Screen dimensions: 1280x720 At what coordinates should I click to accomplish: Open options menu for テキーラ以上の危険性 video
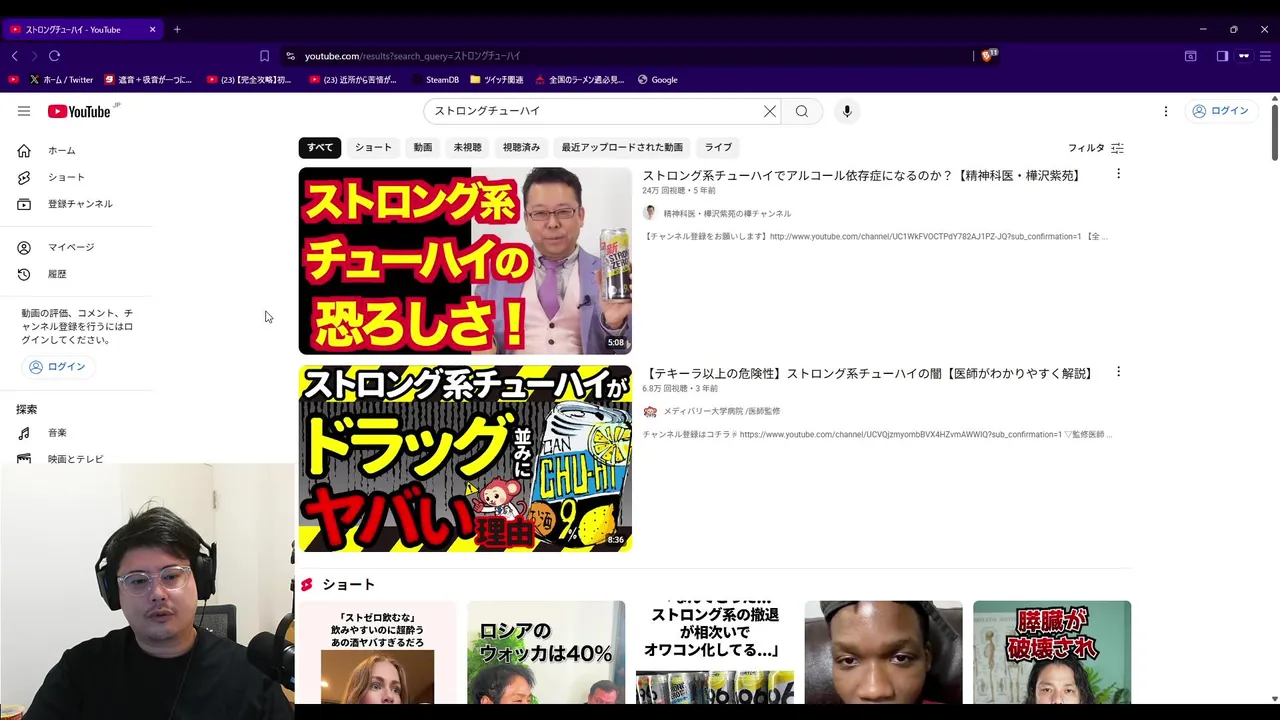click(1118, 372)
